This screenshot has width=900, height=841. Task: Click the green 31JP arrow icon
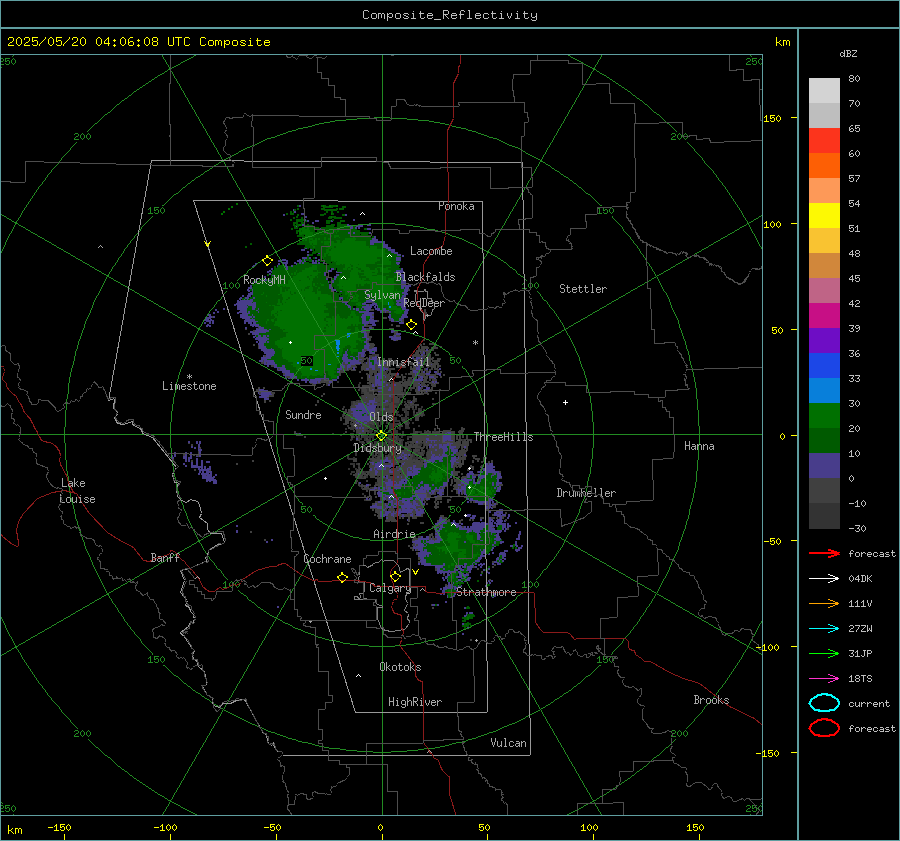[824, 653]
